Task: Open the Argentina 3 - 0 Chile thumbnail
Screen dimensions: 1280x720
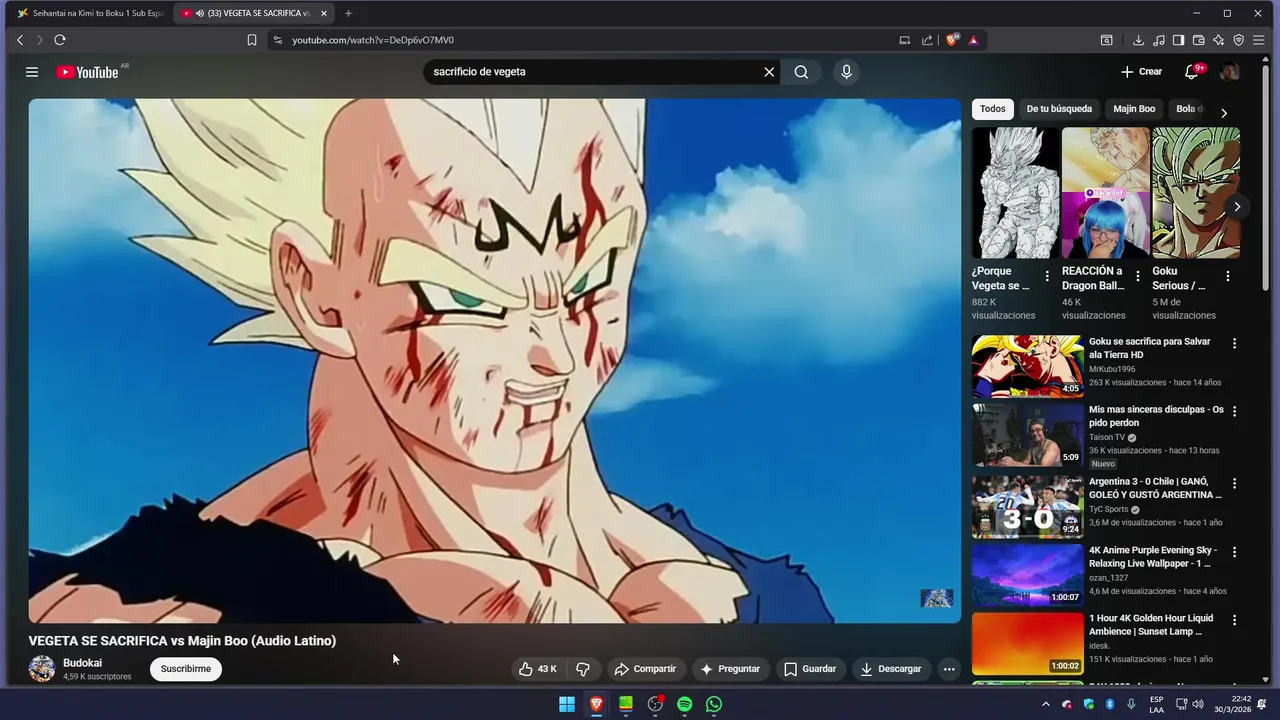Action: [1027, 507]
